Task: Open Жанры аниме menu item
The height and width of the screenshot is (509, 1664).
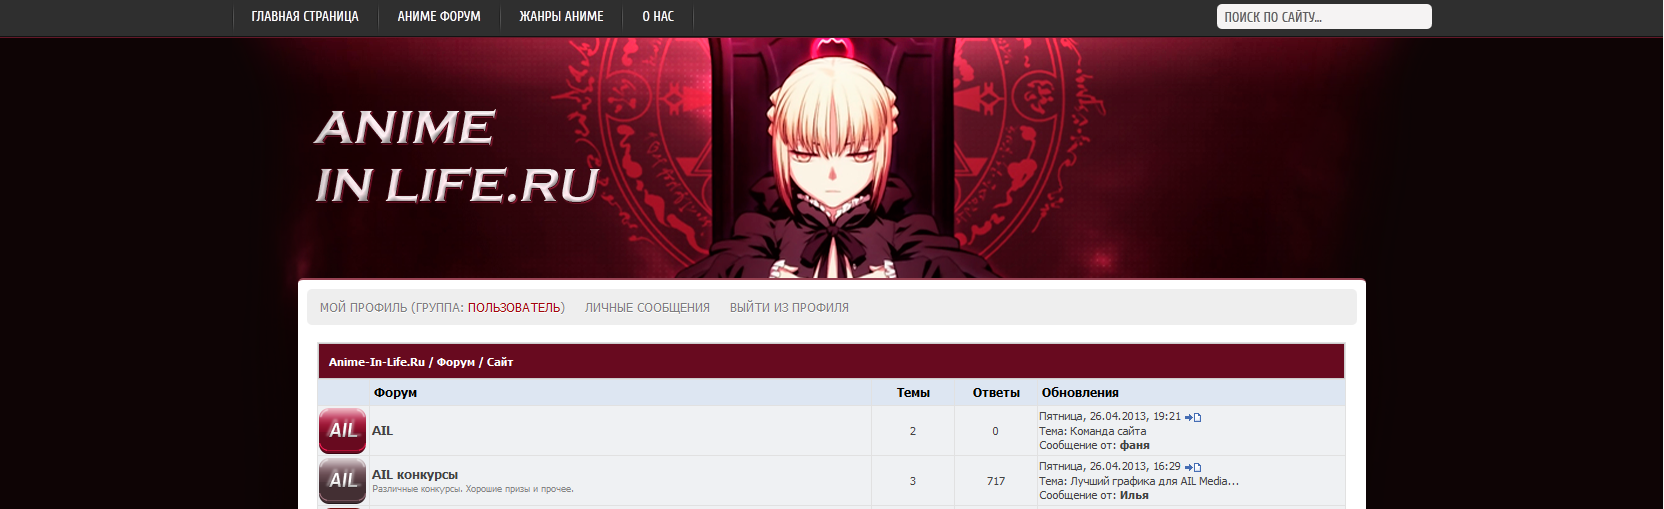Action: (561, 17)
